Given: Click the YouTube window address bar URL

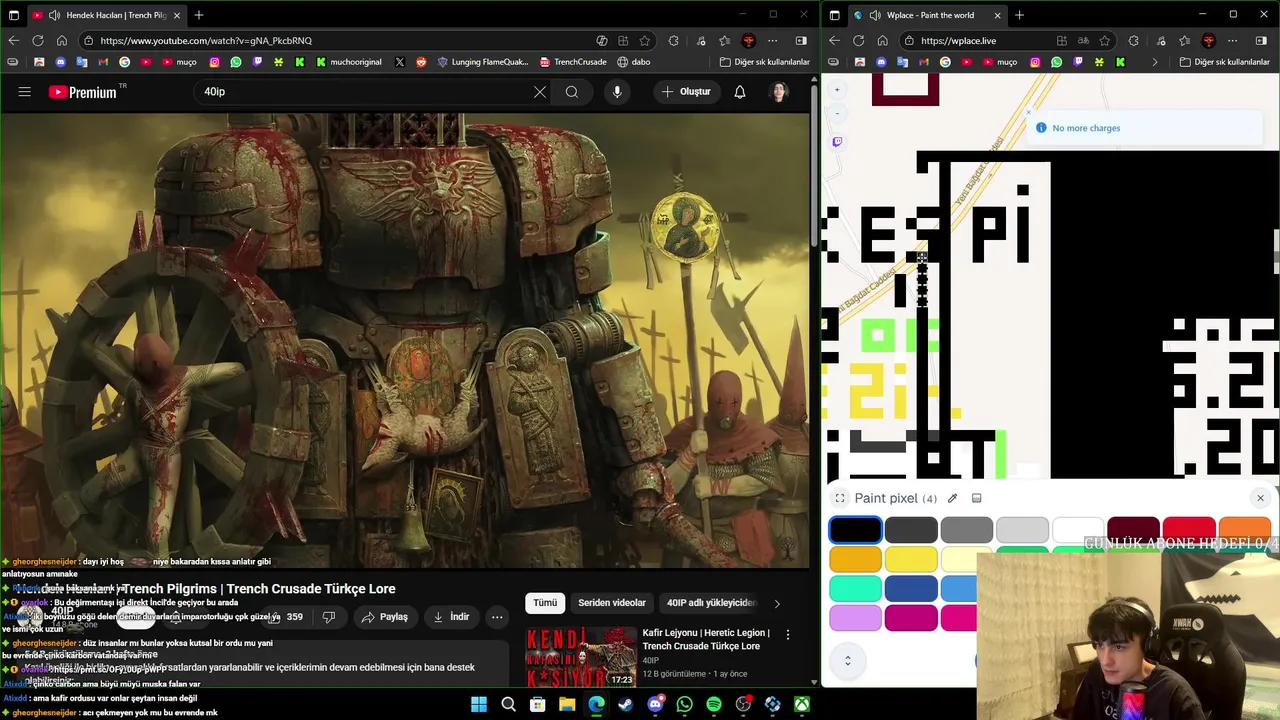Looking at the screenshot, I should pyautogui.click(x=206, y=41).
